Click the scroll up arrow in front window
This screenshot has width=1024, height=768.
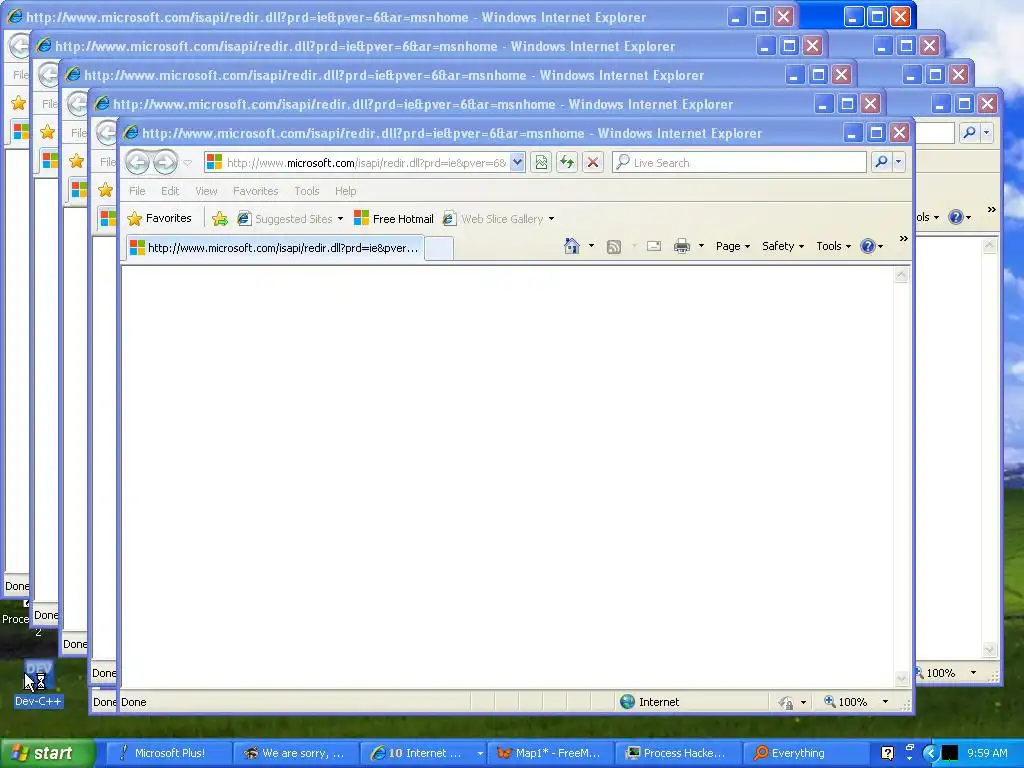pyautogui.click(x=901, y=276)
